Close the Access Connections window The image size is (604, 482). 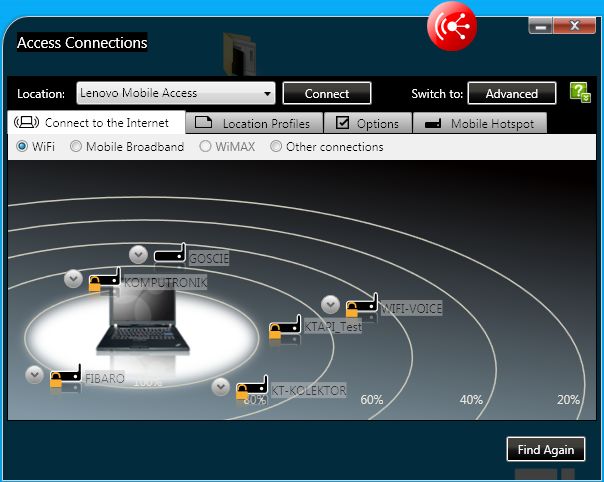coord(574,26)
